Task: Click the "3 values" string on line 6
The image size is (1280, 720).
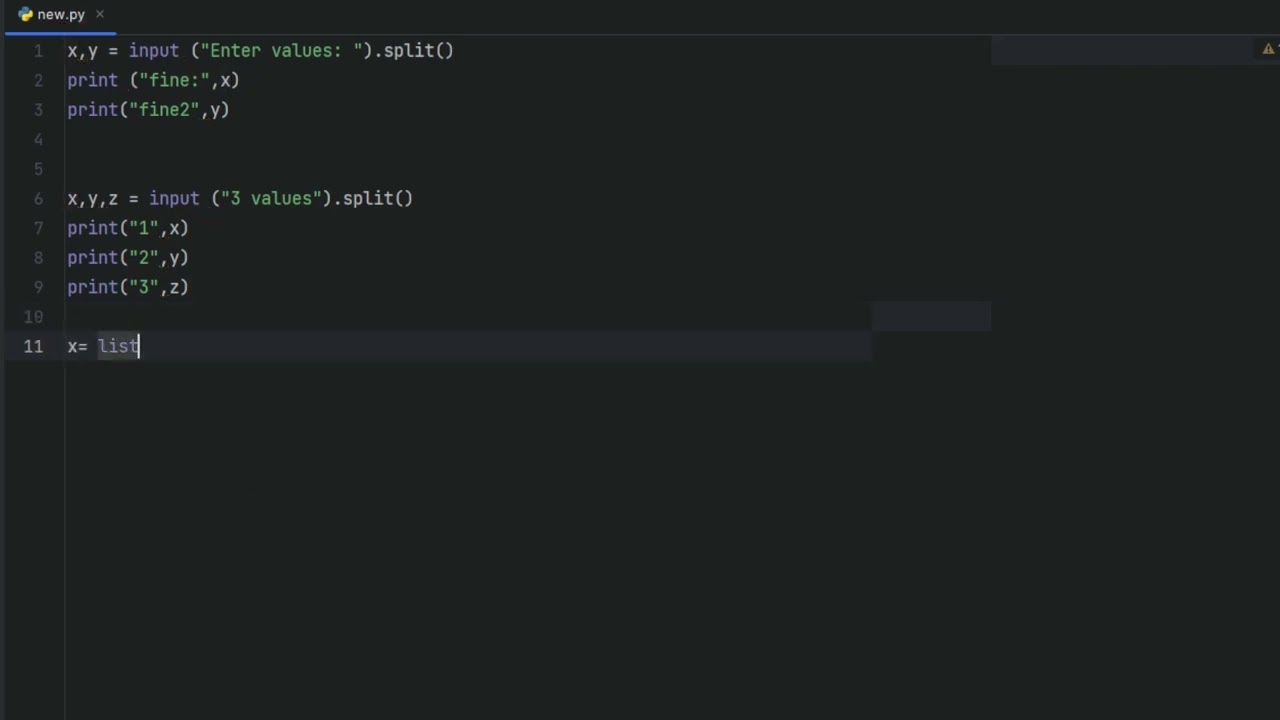Action: click(x=271, y=199)
